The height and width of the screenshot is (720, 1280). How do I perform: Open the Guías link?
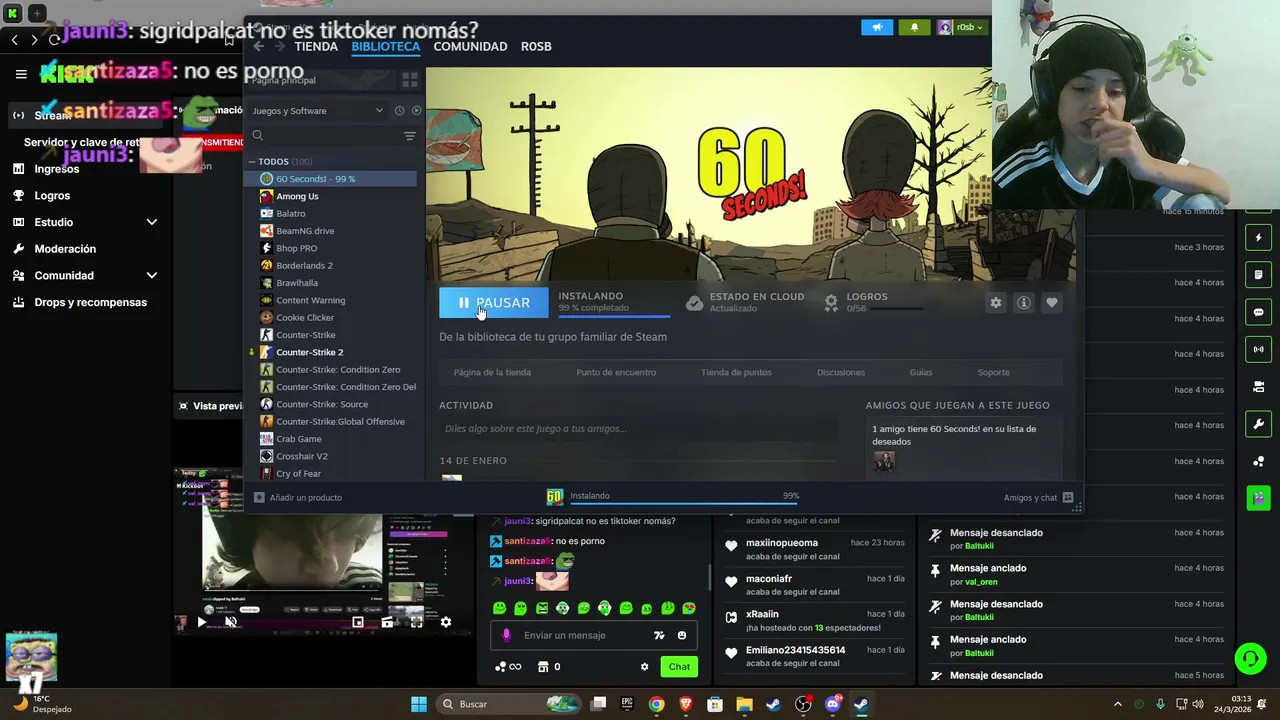[x=921, y=372]
